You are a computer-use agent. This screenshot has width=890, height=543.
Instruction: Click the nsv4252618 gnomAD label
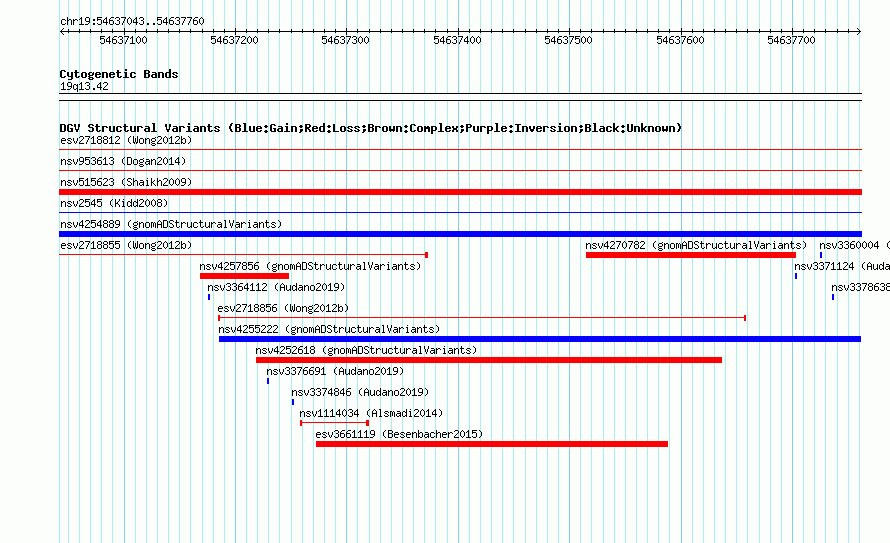point(366,350)
